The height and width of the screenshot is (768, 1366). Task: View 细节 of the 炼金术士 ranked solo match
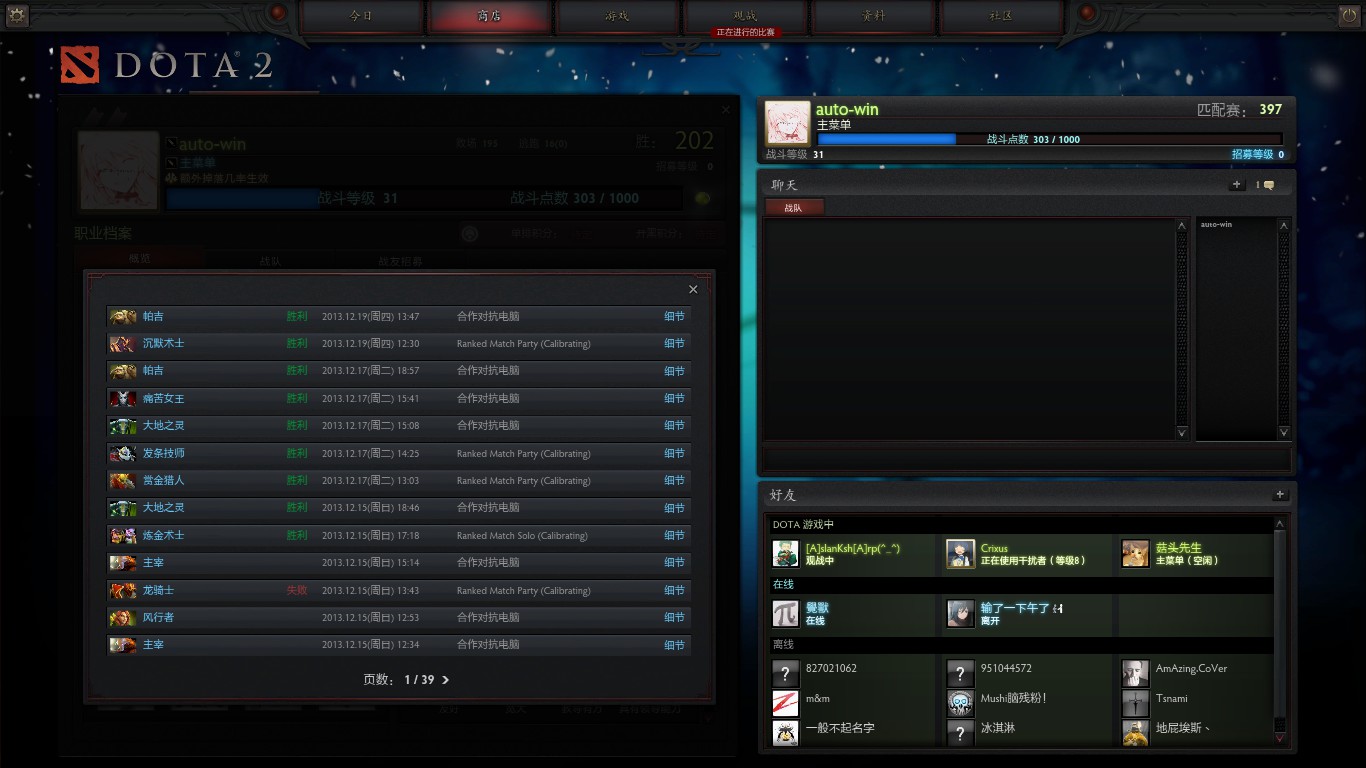click(x=674, y=536)
